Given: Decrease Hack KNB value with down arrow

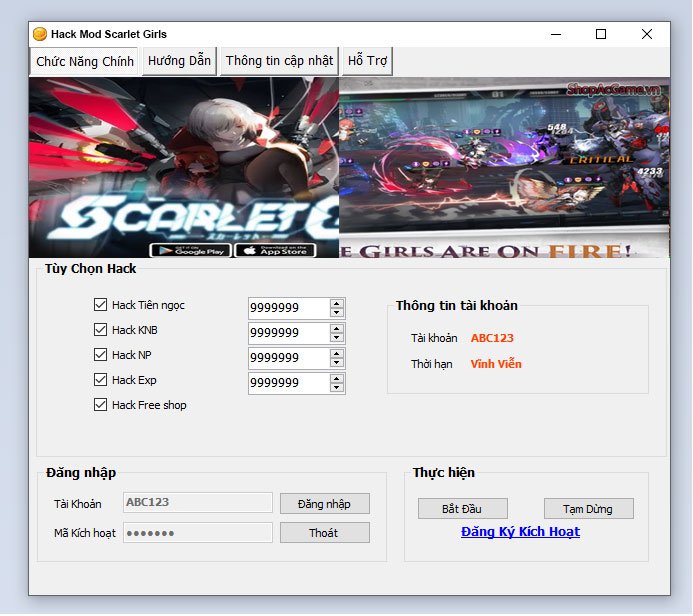Looking at the screenshot, I should pyautogui.click(x=337, y=338).
